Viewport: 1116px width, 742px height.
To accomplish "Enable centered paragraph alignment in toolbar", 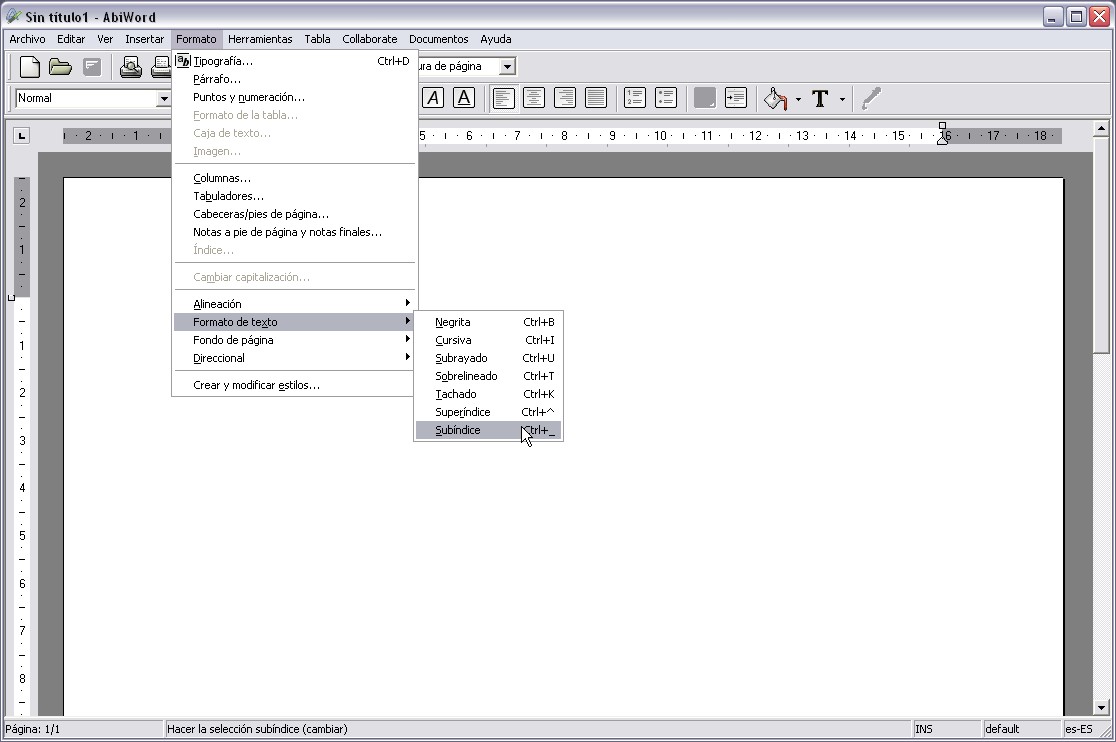I will tap(534, 98).
